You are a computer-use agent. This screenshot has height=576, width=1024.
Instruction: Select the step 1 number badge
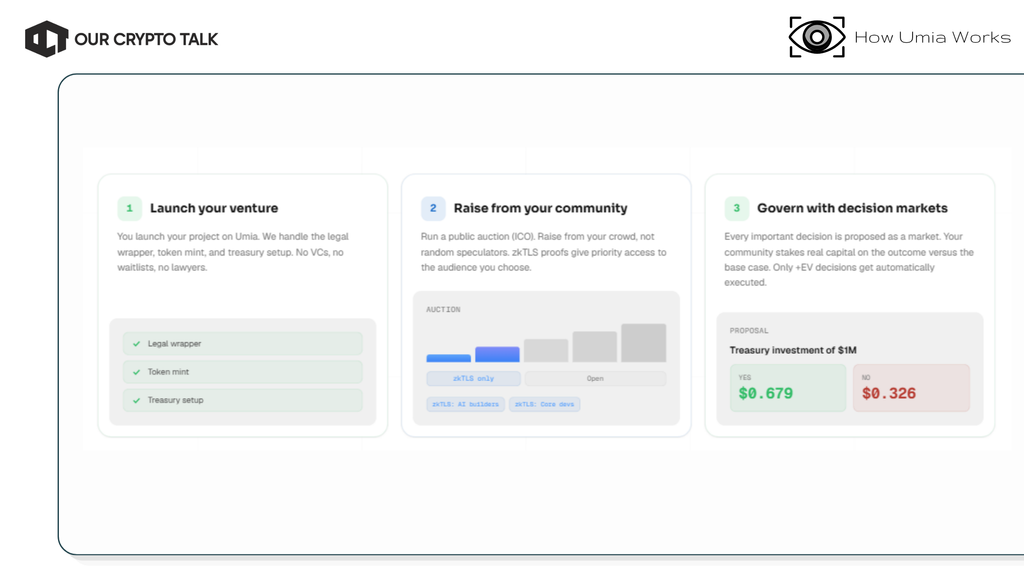click(129, 208)
